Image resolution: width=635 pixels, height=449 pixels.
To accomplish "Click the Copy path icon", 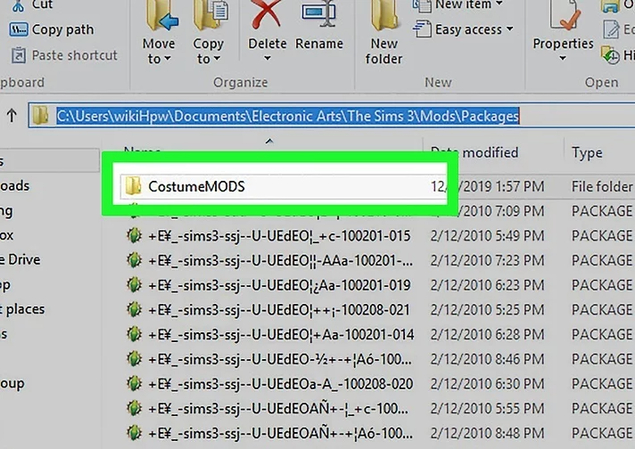I will [19, 30].
